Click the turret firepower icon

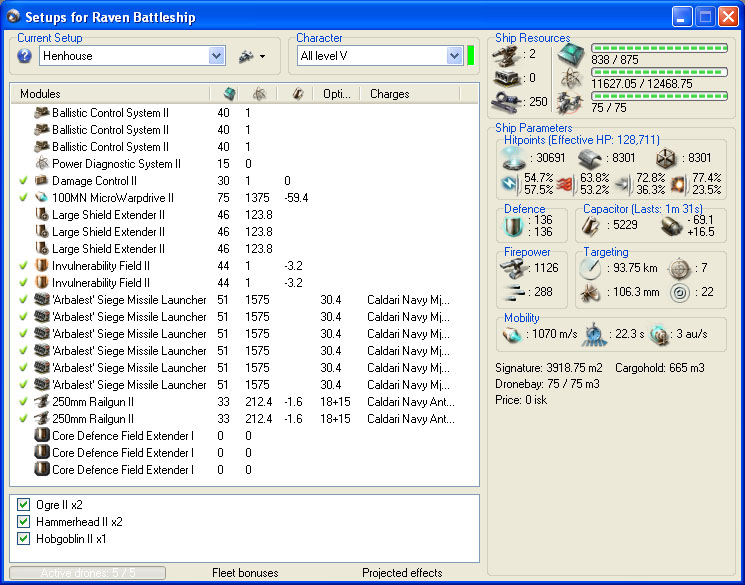click(x=513, y=267)
